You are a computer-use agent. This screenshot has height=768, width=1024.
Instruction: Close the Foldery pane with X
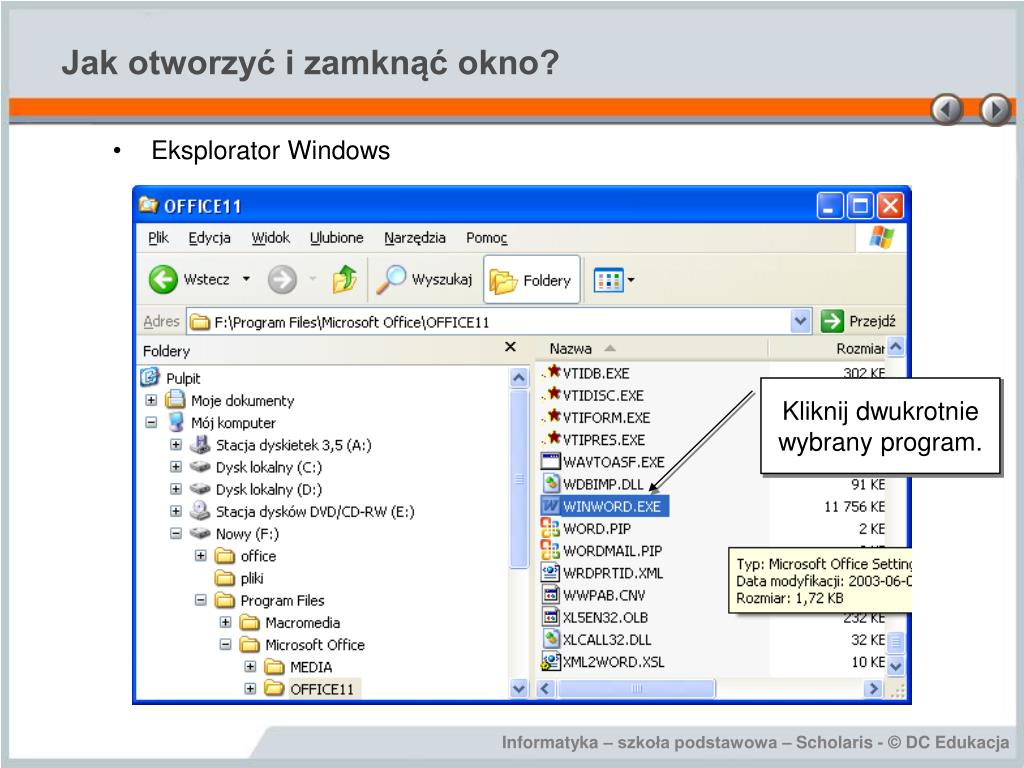(511, 347)
